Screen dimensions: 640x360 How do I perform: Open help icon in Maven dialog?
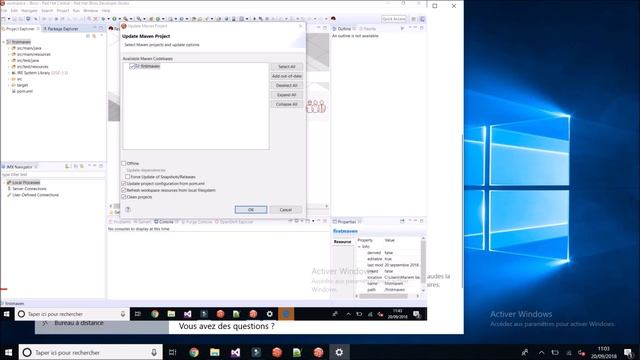pos(128,209)
